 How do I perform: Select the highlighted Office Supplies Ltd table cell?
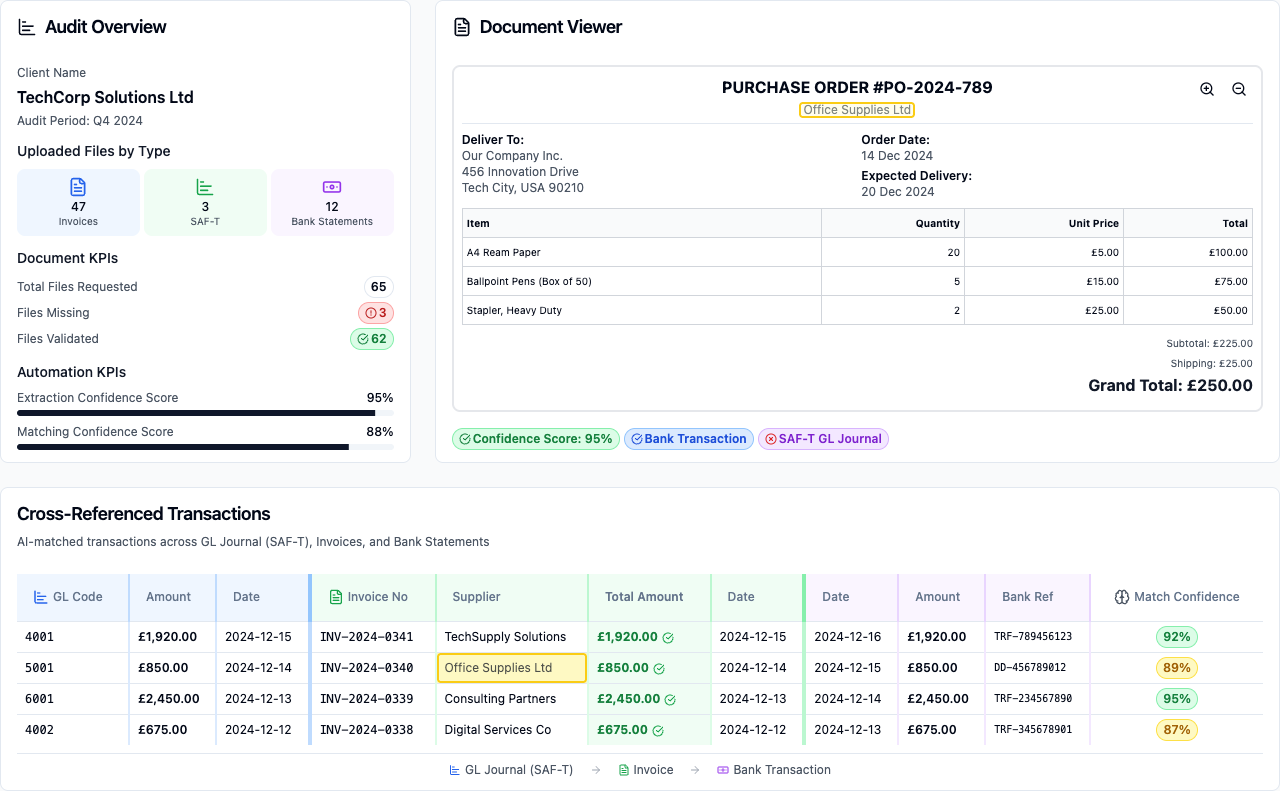[x=511, y=667]
